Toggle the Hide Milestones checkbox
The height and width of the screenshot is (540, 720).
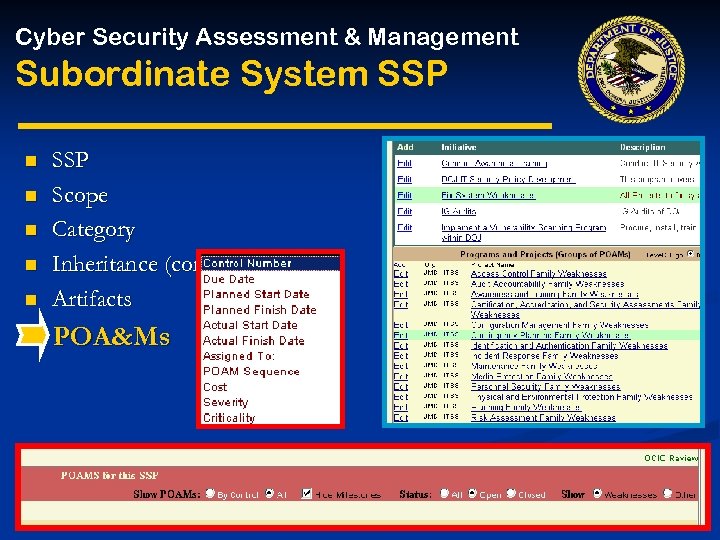306,494
